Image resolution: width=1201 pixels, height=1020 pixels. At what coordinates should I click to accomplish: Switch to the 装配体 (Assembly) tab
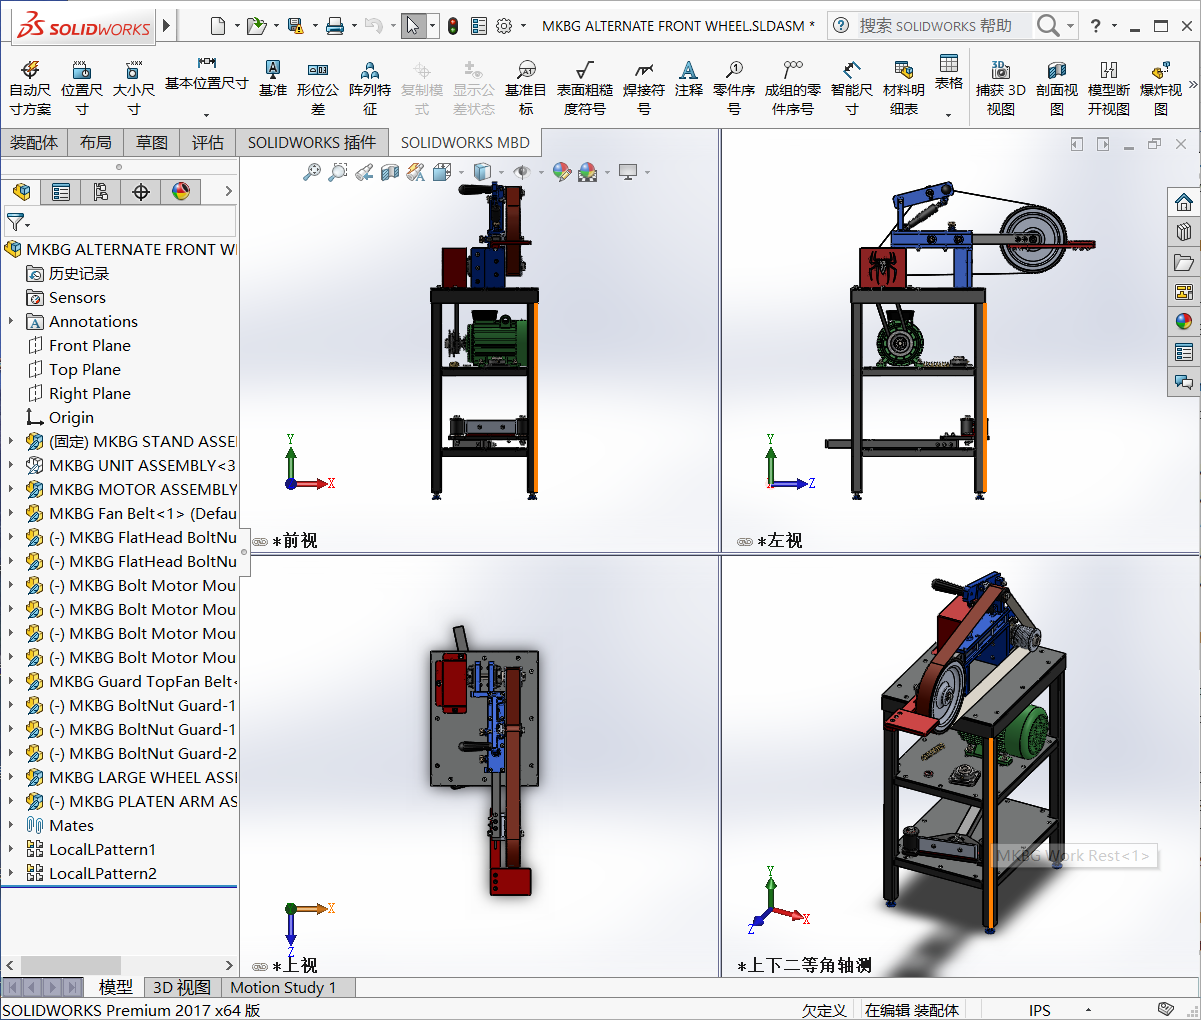pos(34,143)
